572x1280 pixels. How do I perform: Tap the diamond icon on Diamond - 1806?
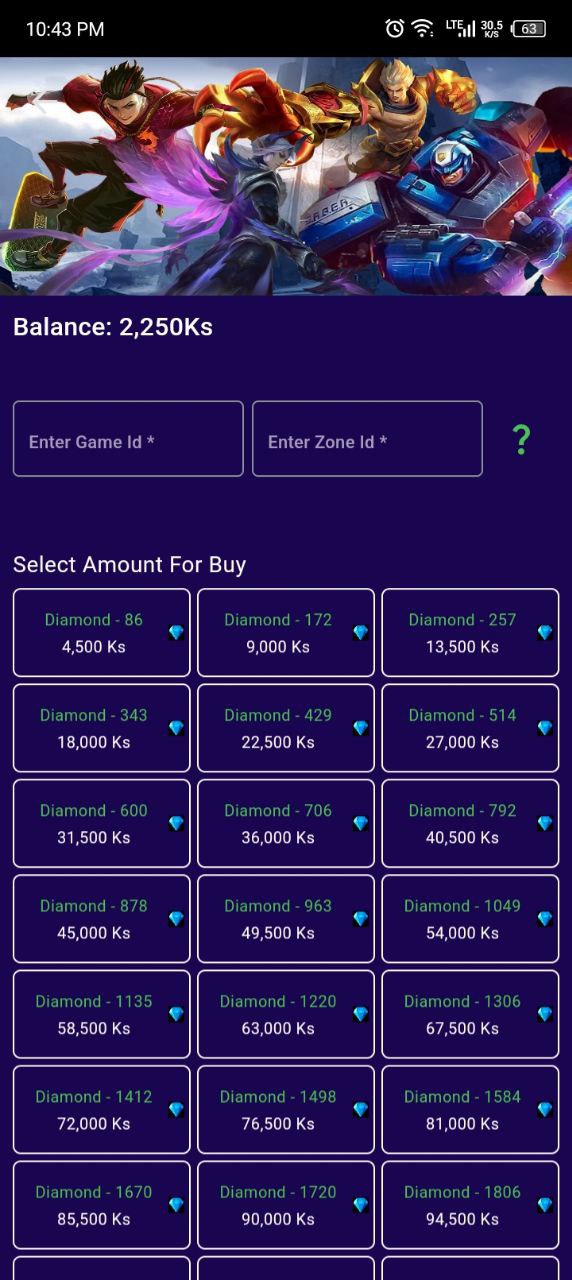click(x=545, y=1205)
